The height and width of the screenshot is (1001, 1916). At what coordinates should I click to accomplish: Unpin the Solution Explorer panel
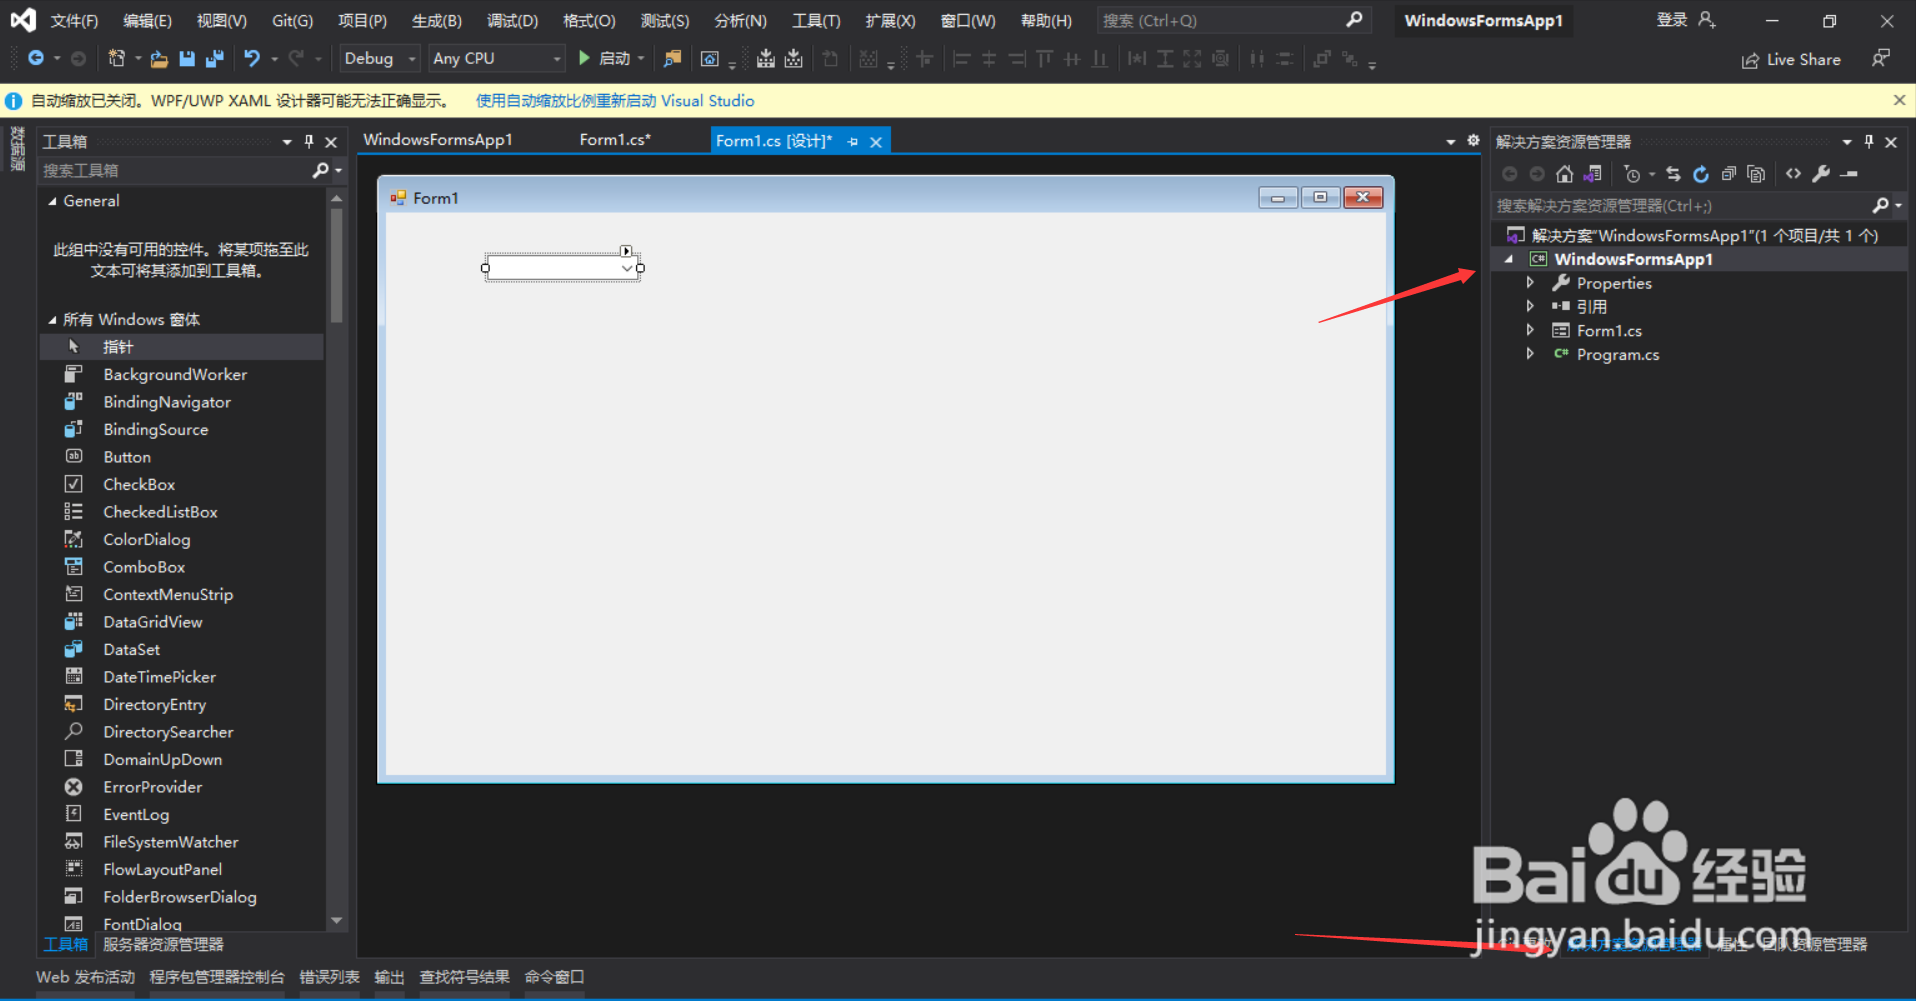pyautogui.click(x=1868, y=141)
